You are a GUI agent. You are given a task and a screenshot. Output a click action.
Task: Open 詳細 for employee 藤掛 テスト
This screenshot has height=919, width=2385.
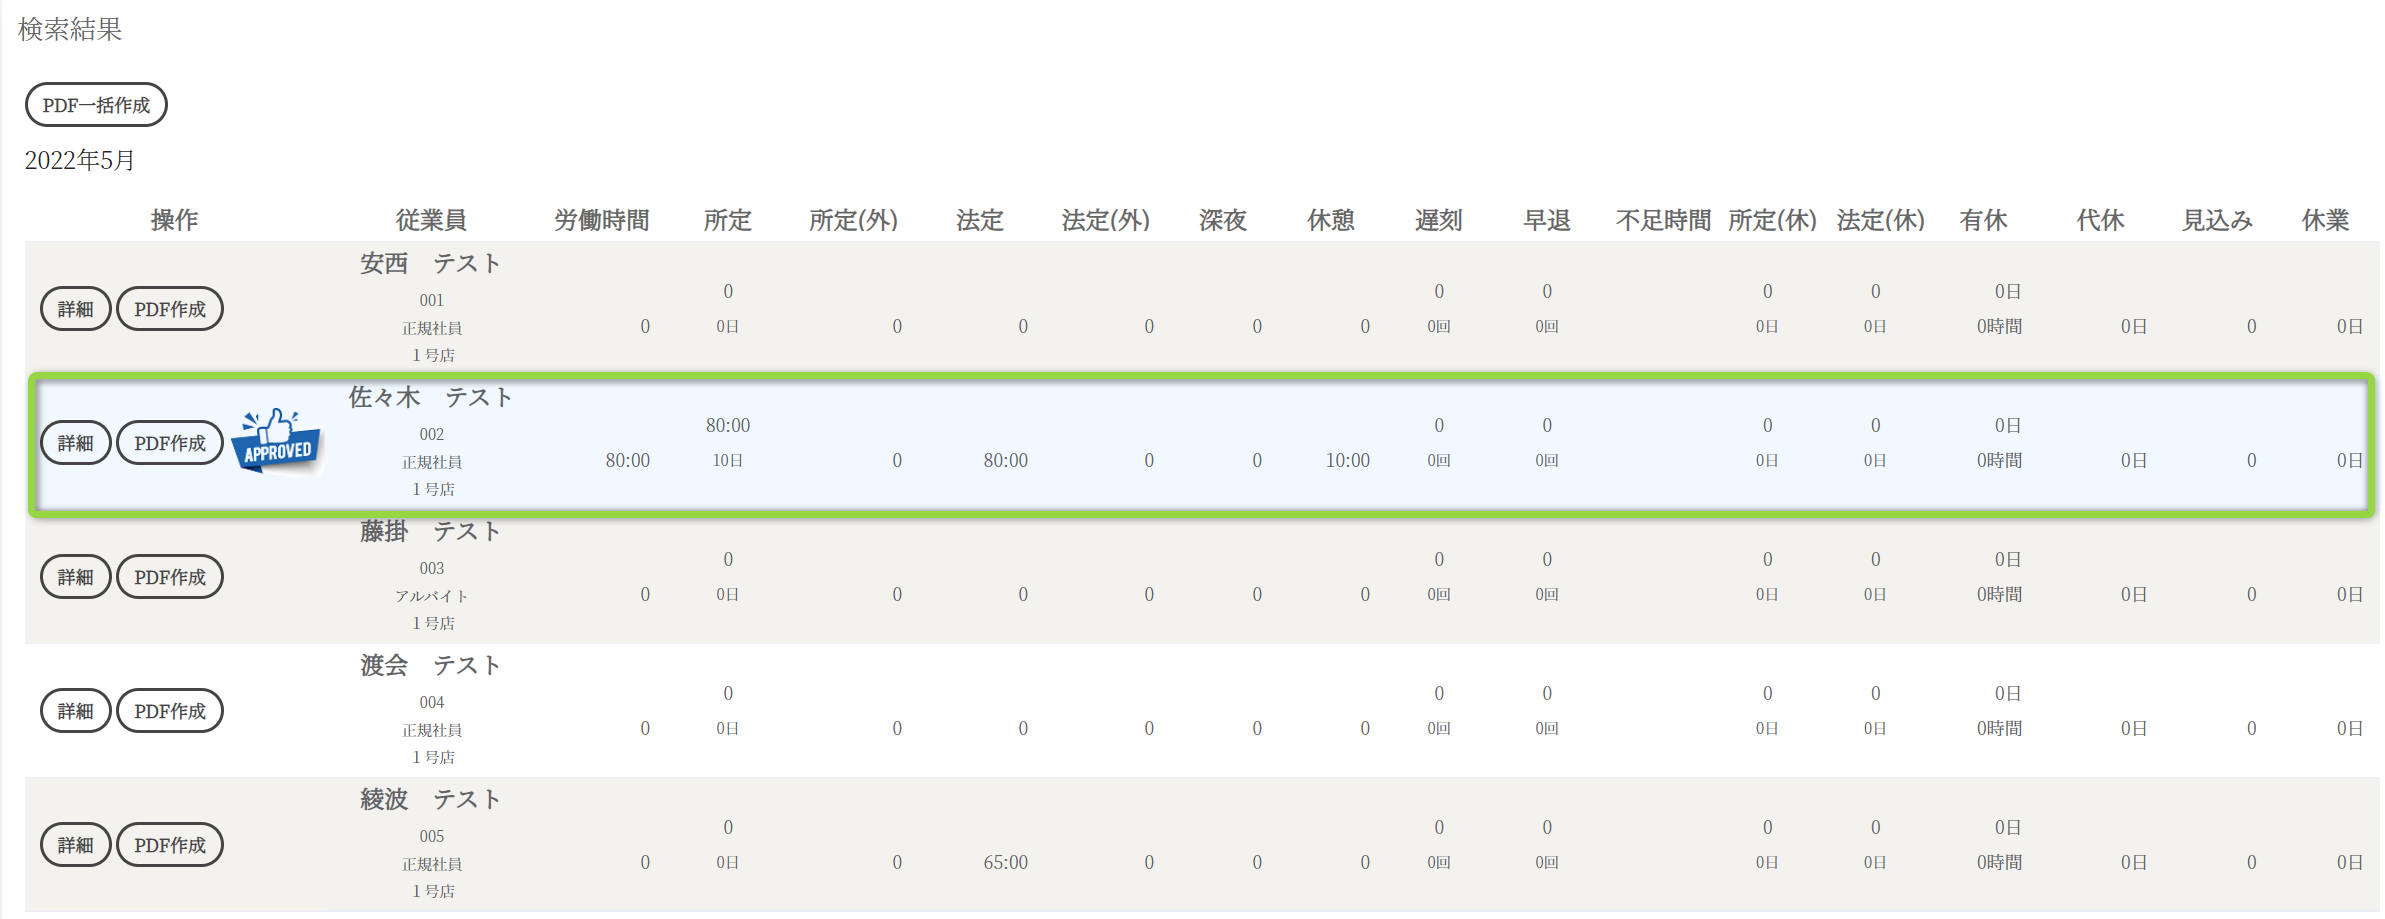pos(75,577)
